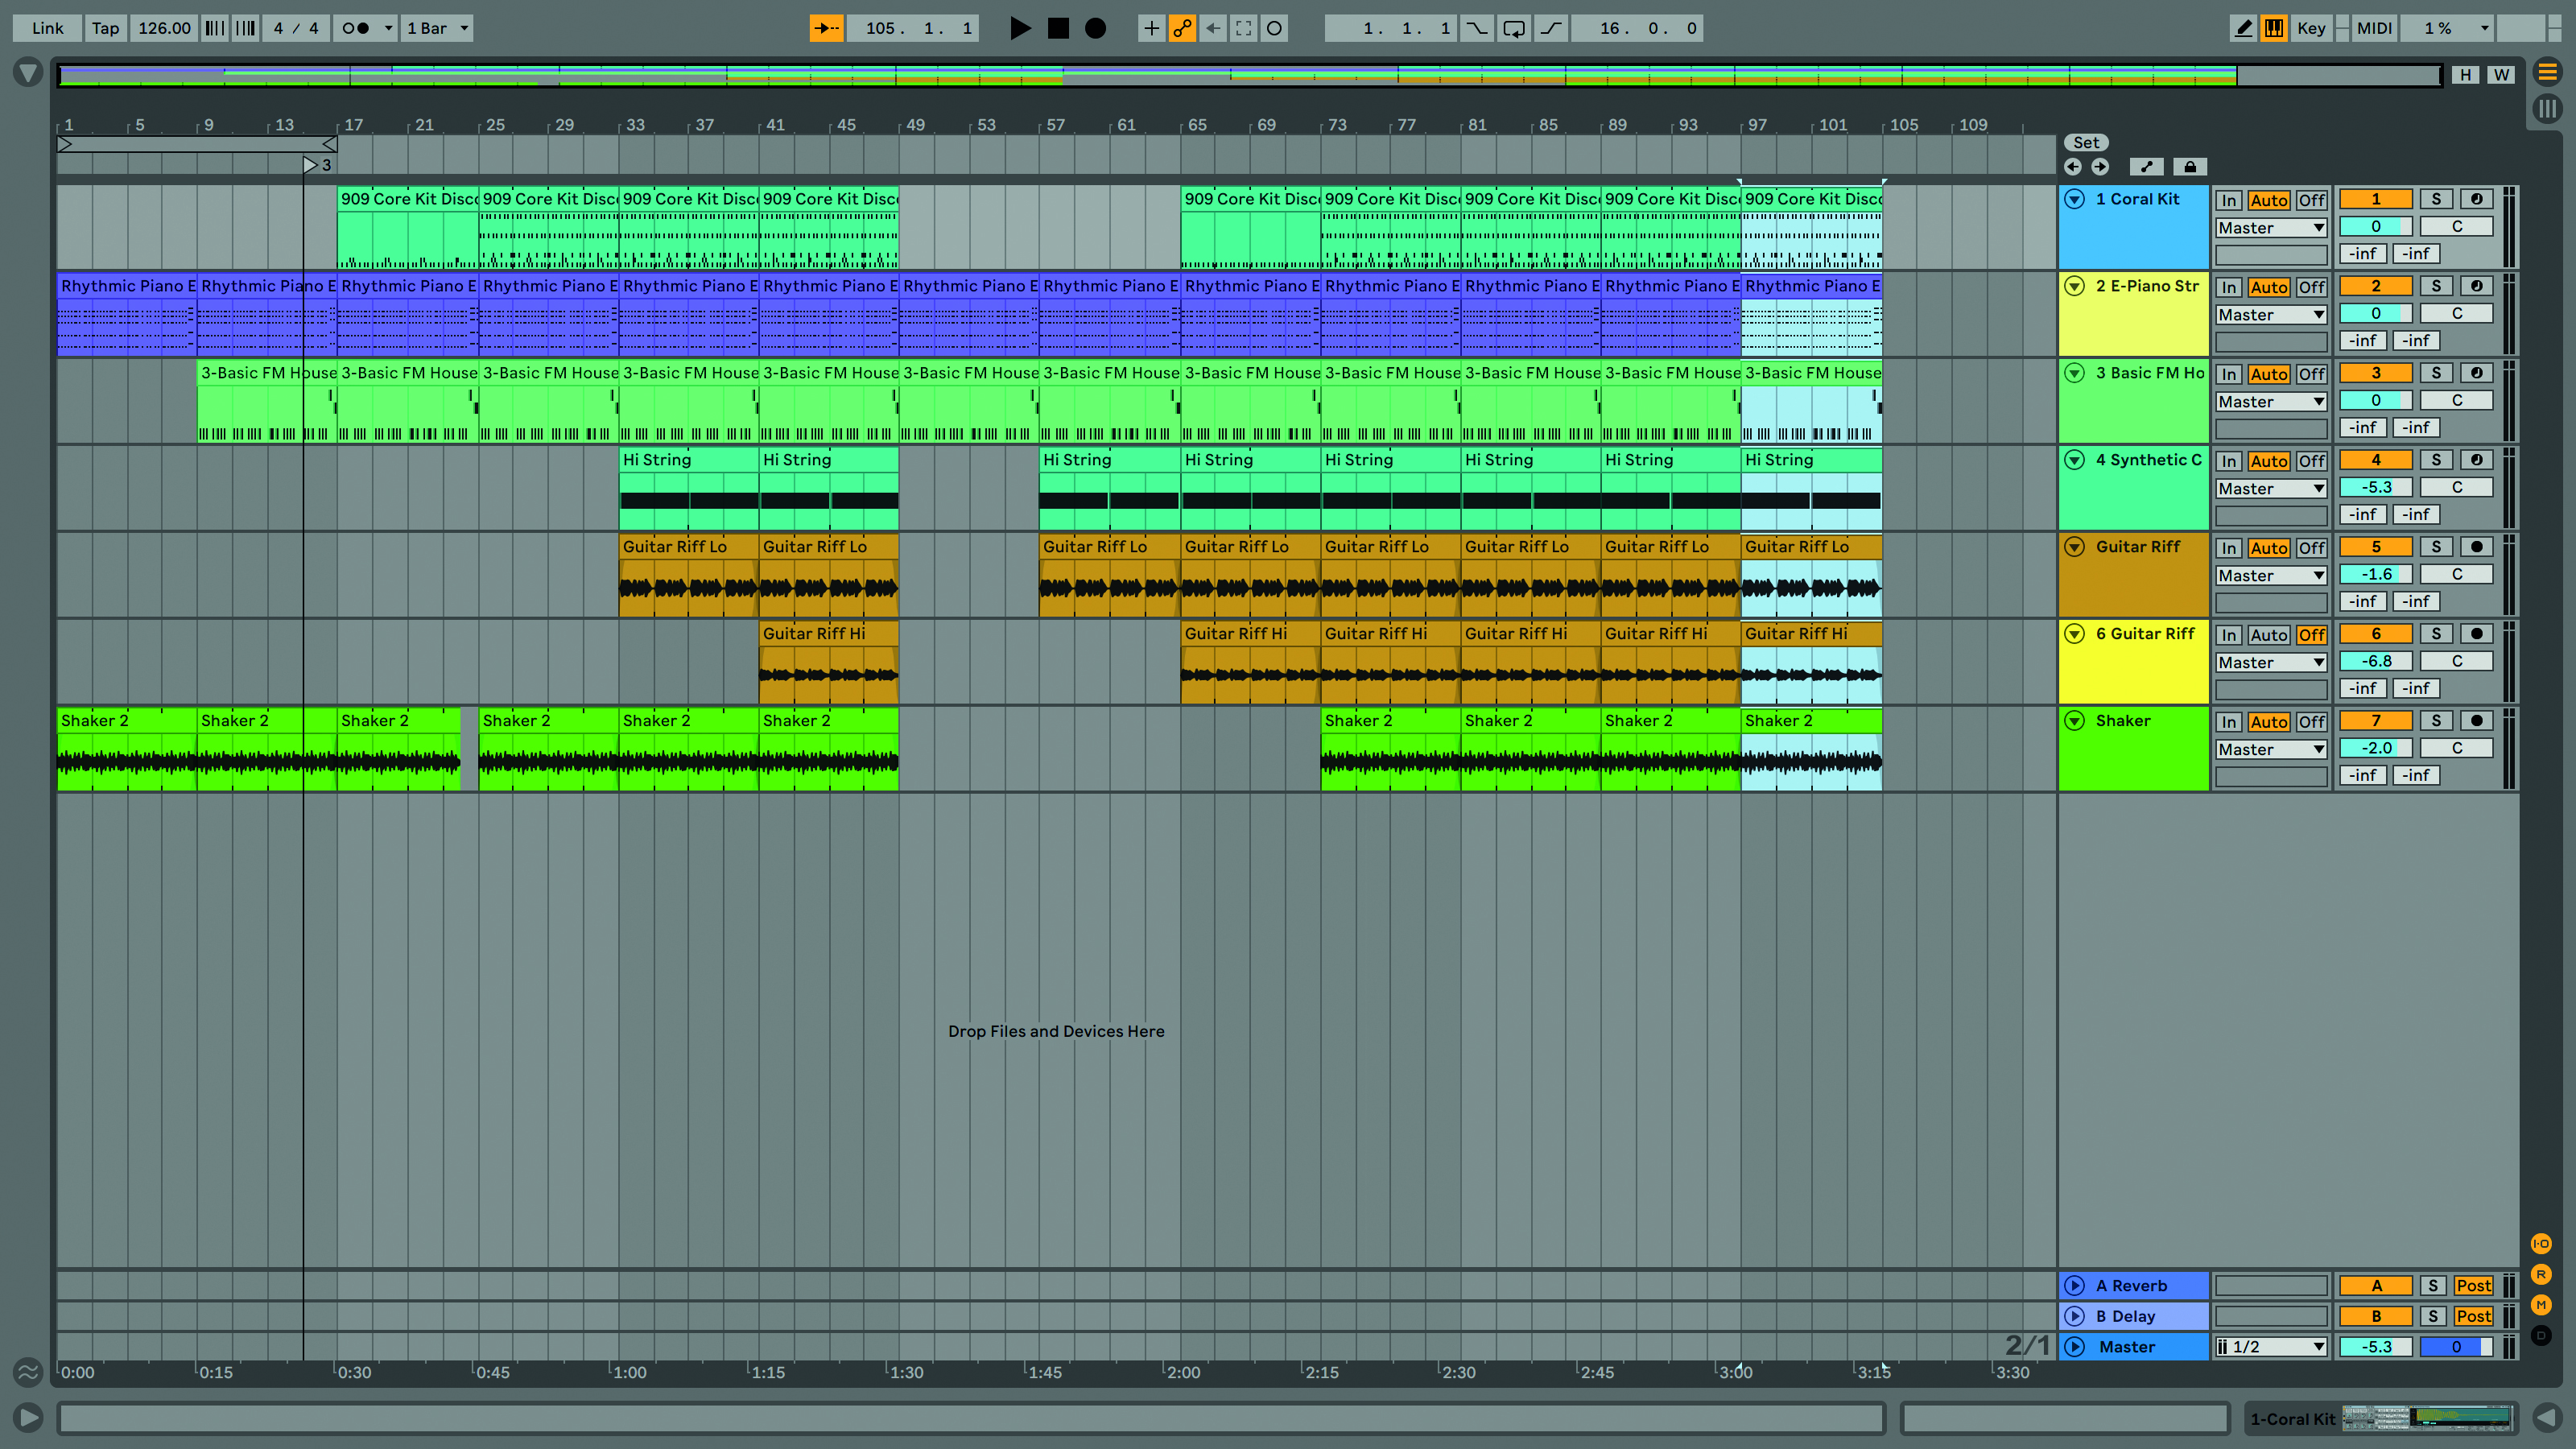Toggle the Returns section R icon
The height and width of the screenshot is (1449, 2576).
pyautogui.click(x=2541, y=1274)
